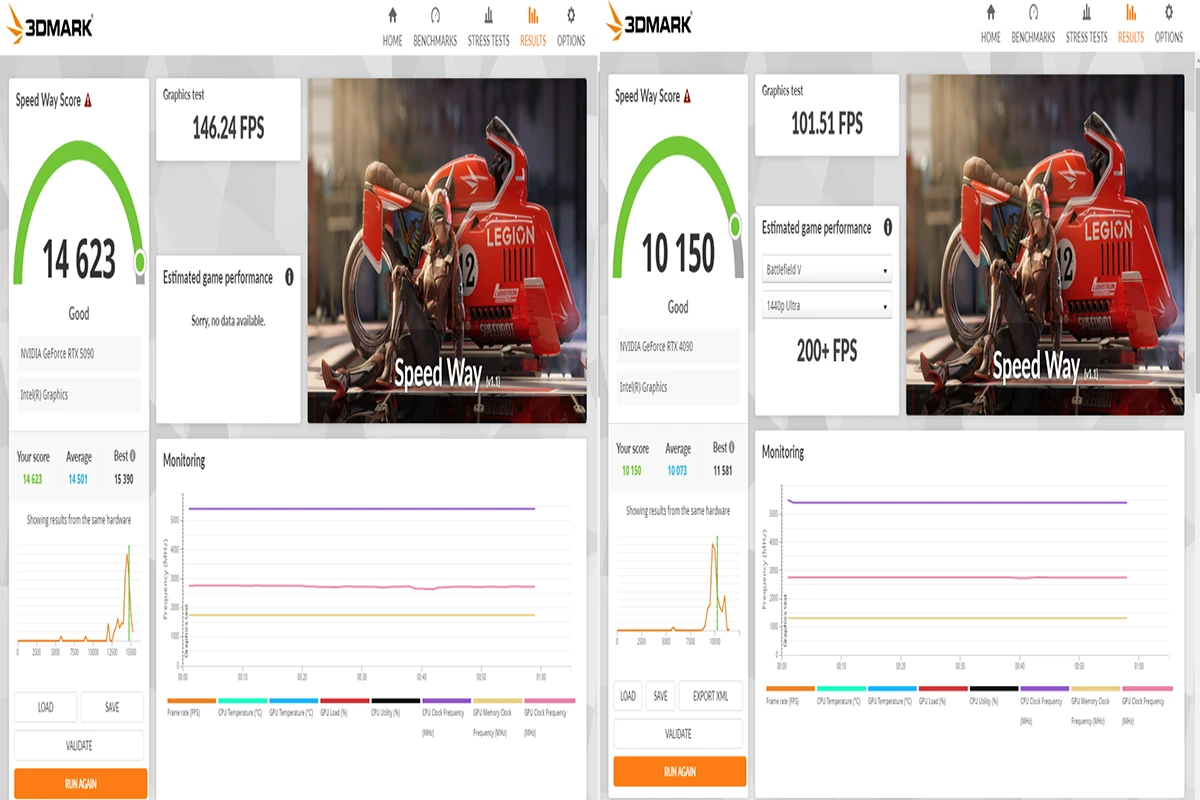Click SAVE in the RTX 5090 window

coord(112,707)
